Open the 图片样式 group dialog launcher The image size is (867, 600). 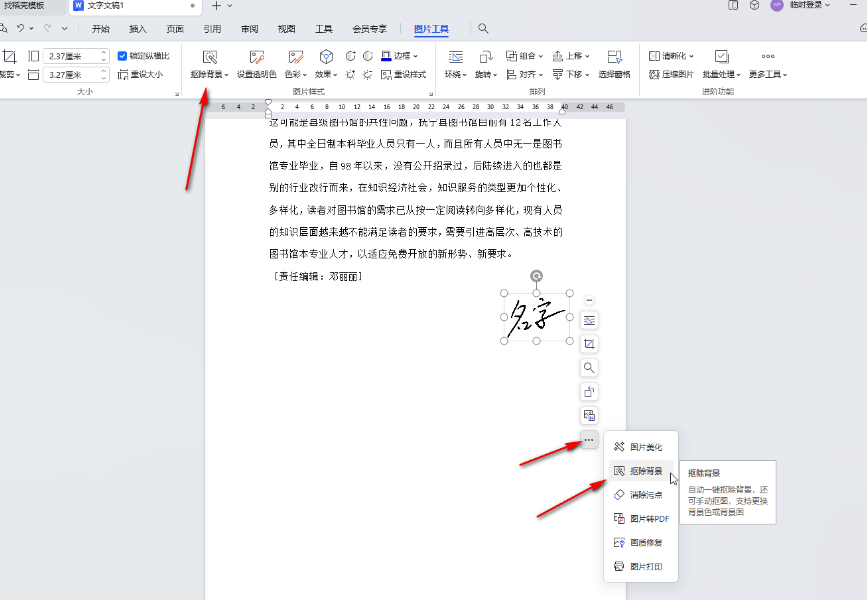point(431,93)
